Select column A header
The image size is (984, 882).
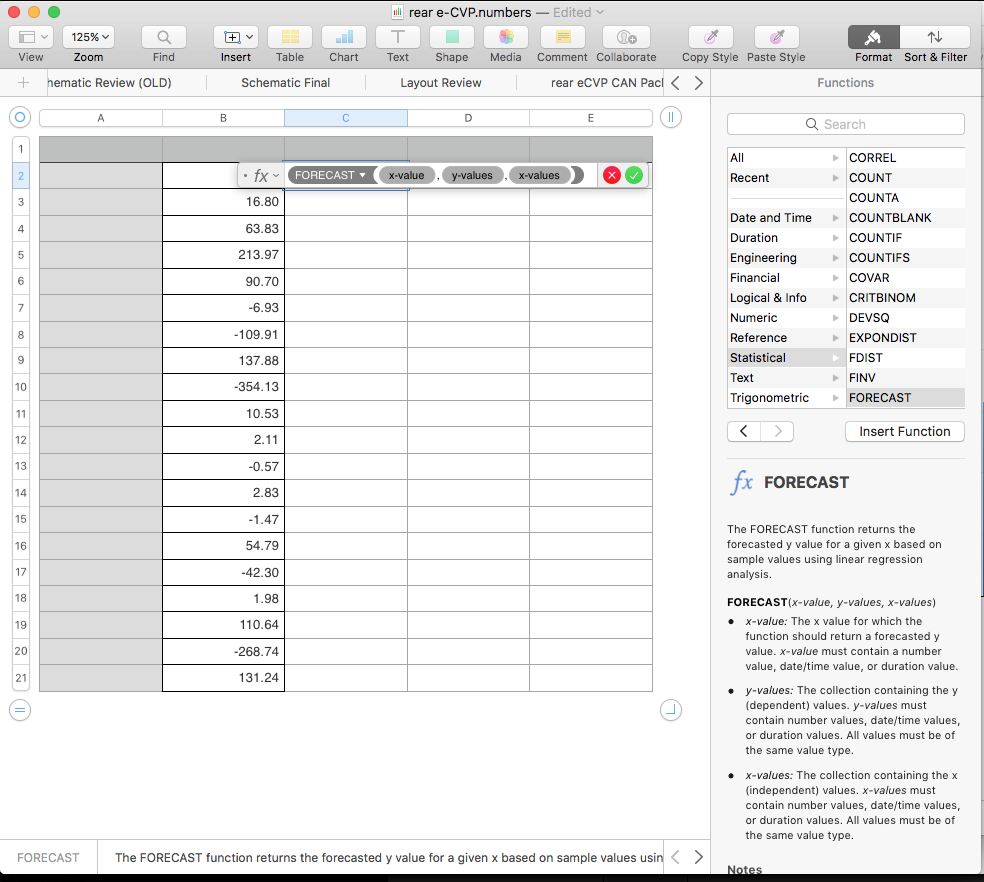[100, 118]
